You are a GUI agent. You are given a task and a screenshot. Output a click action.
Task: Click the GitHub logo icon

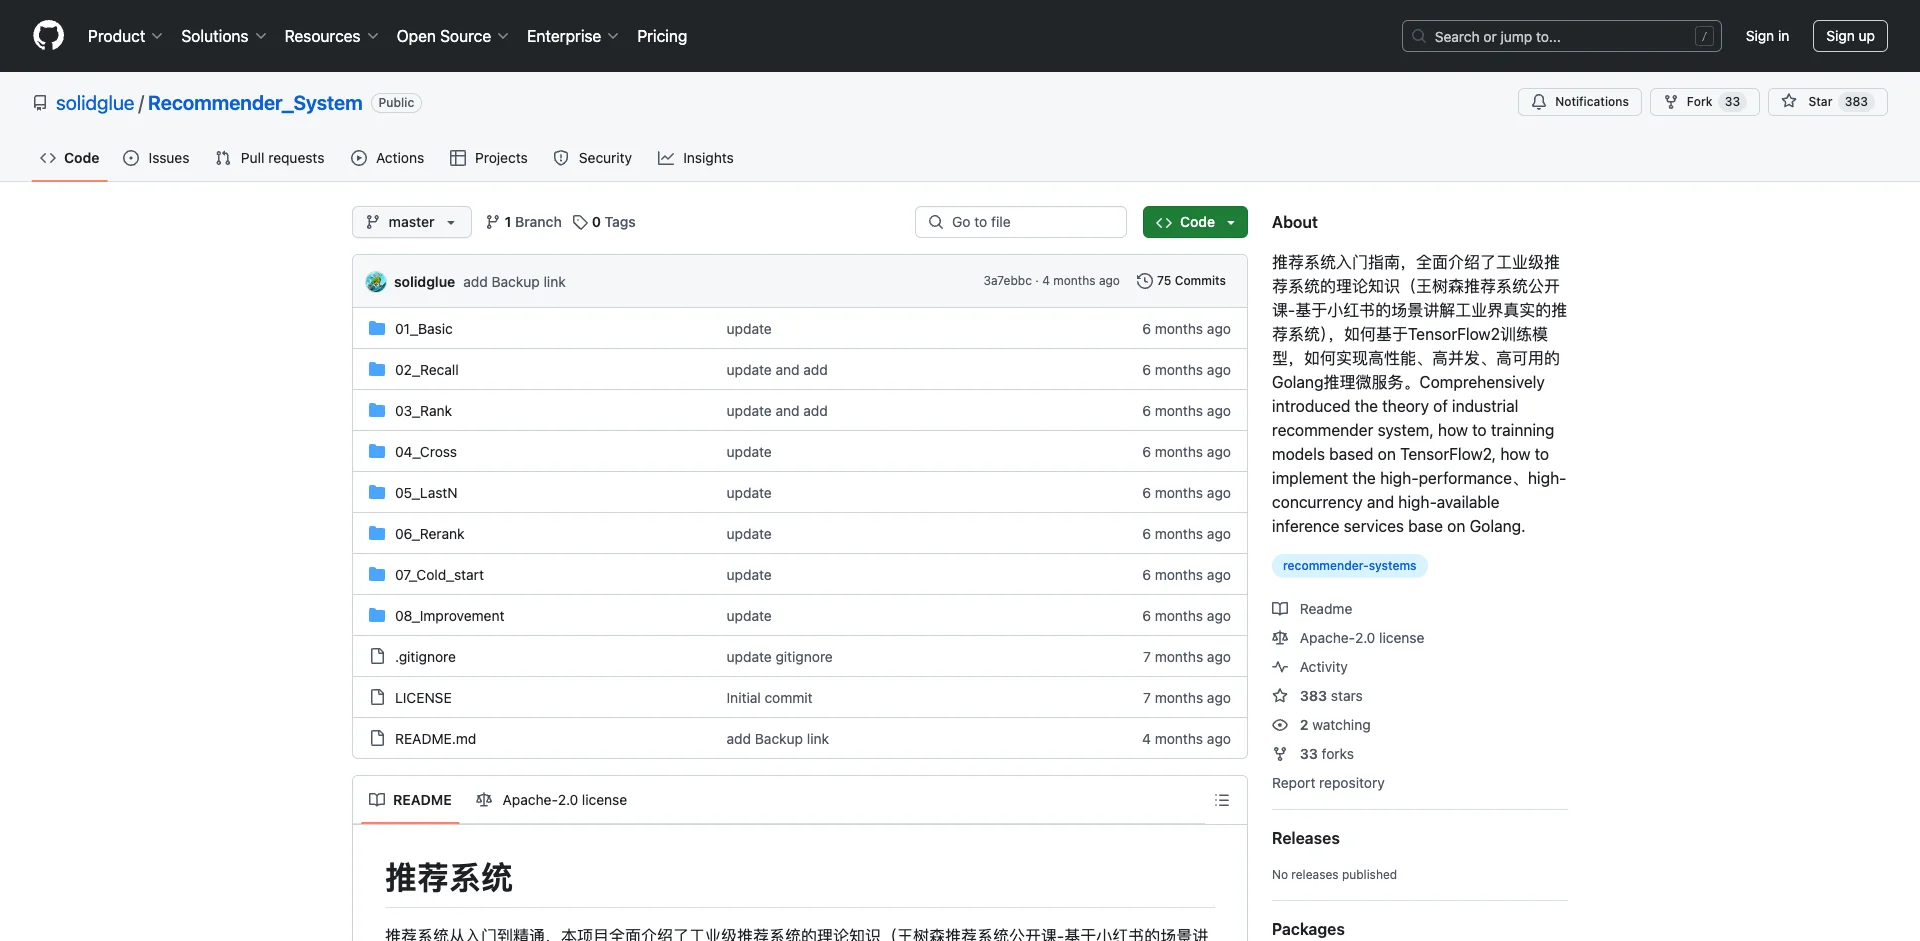click(48, 36)
